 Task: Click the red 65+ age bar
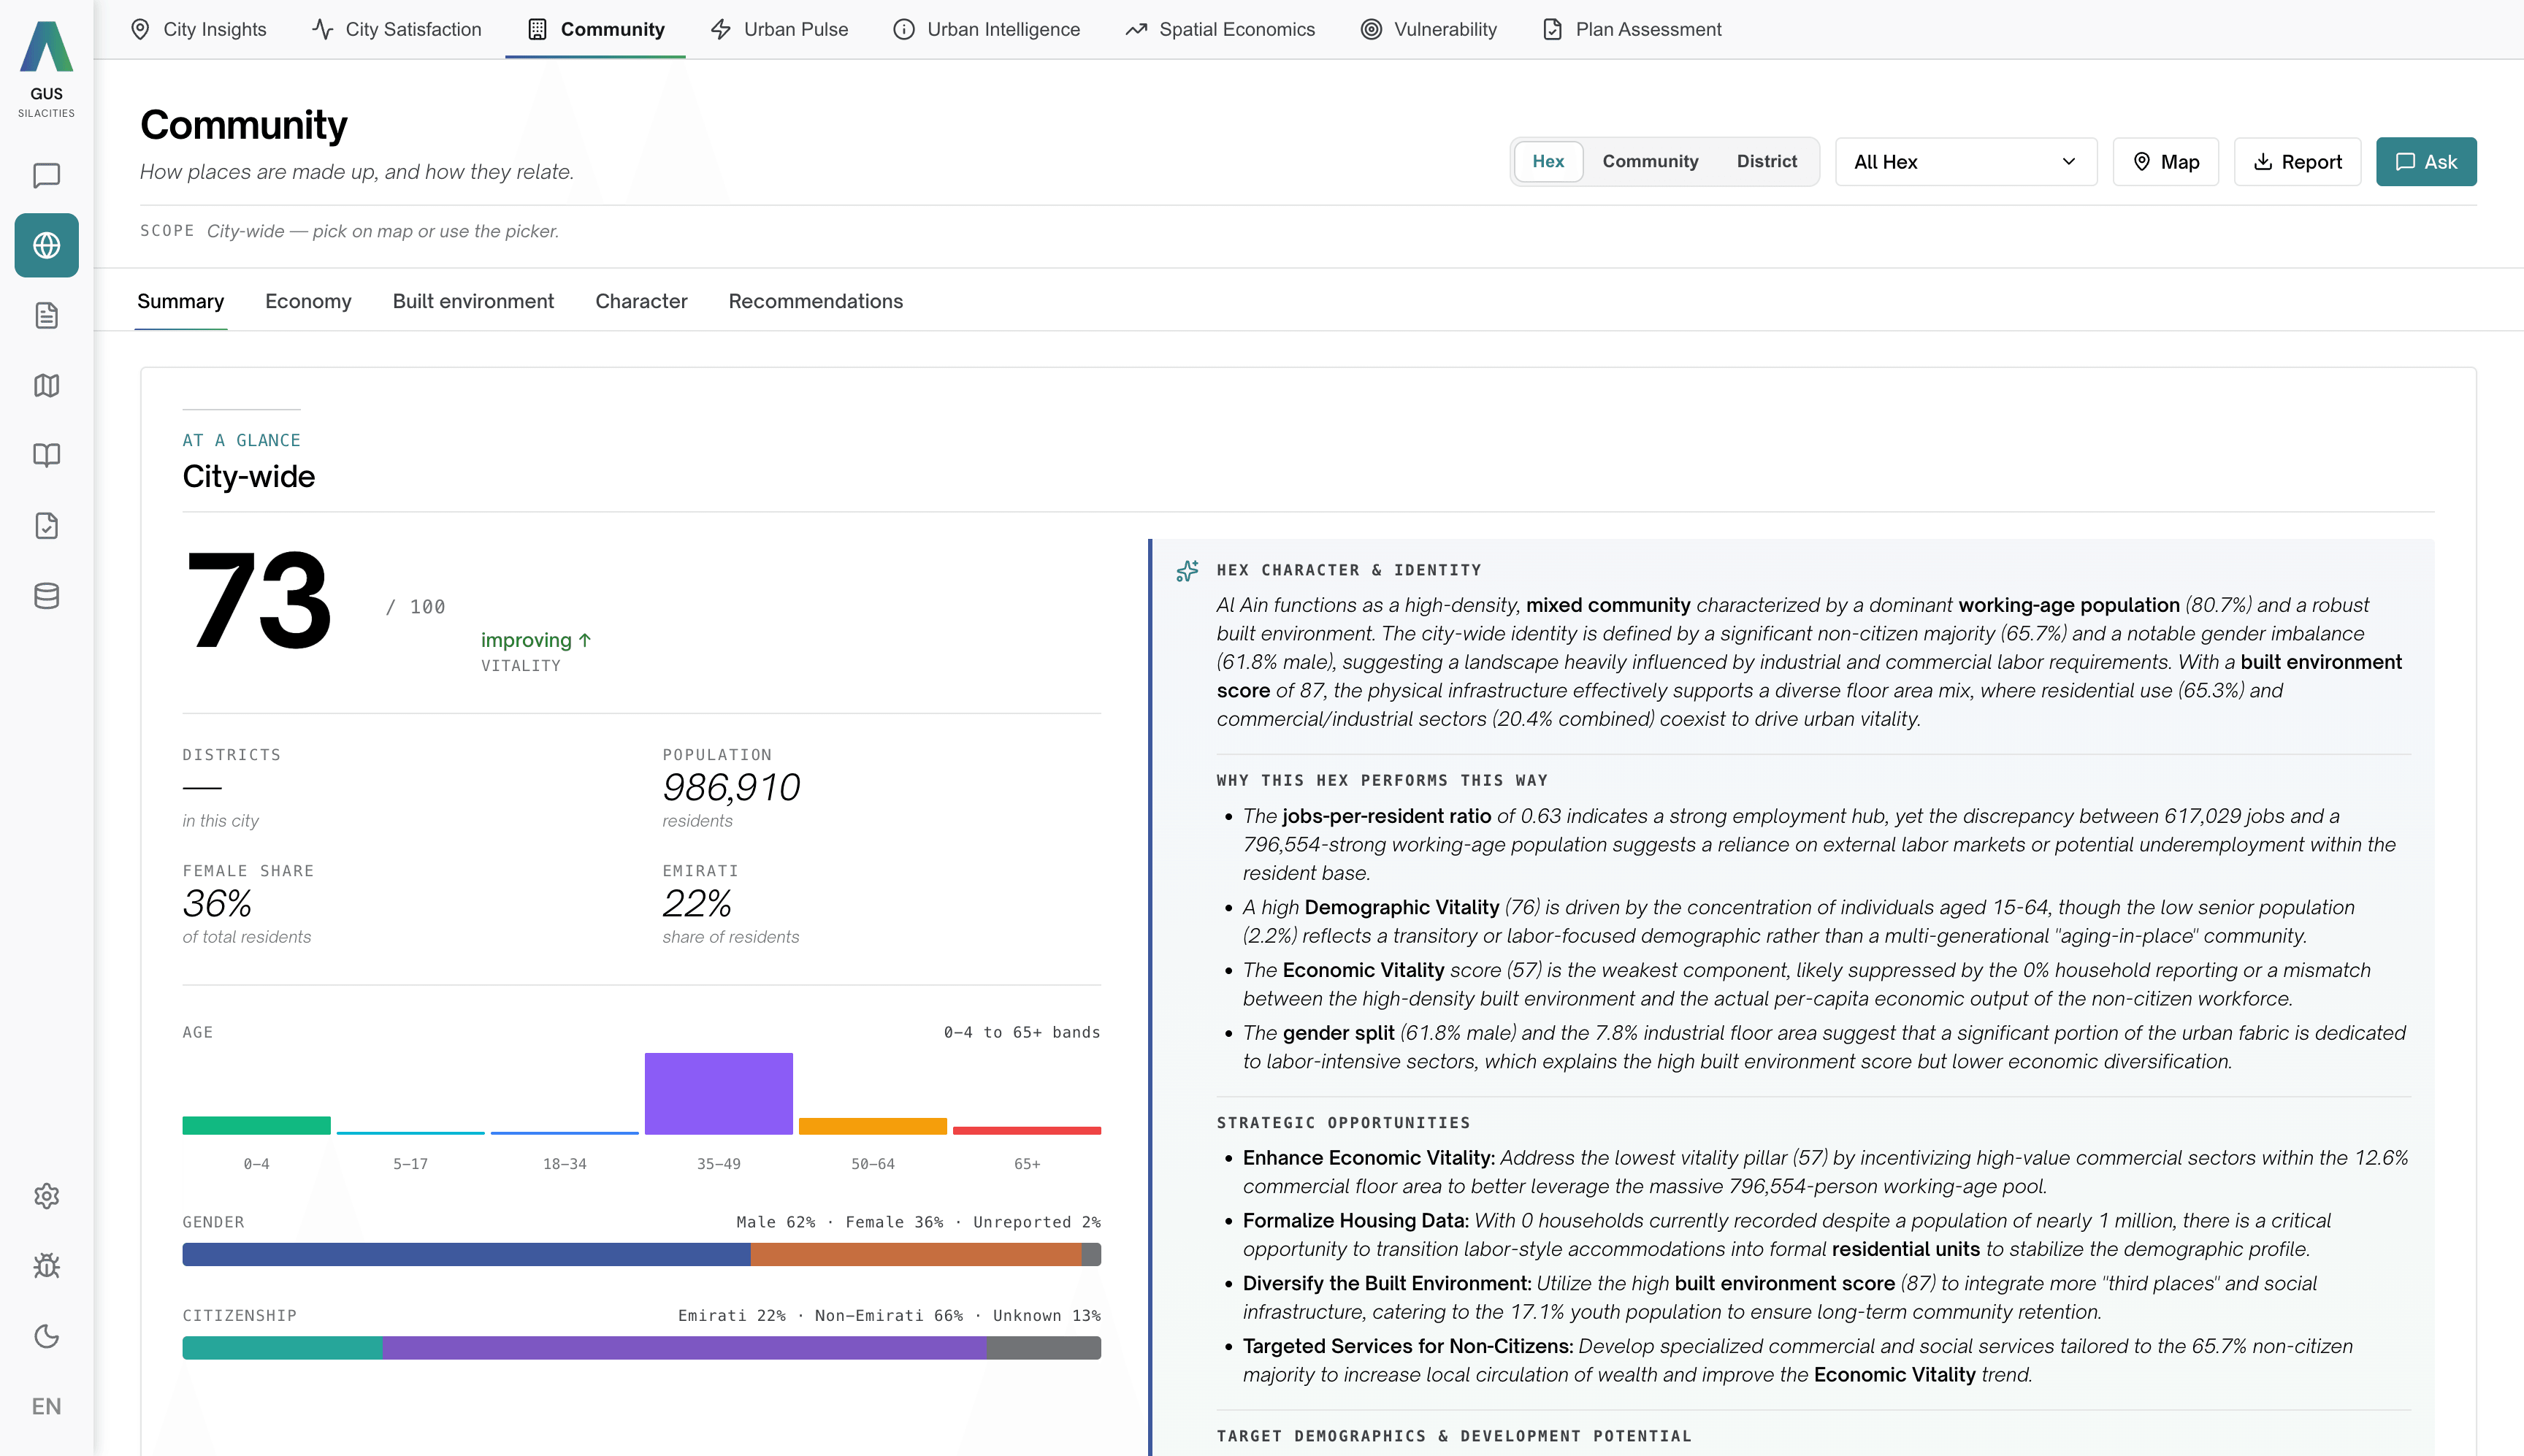[x=1026, y=1130]
